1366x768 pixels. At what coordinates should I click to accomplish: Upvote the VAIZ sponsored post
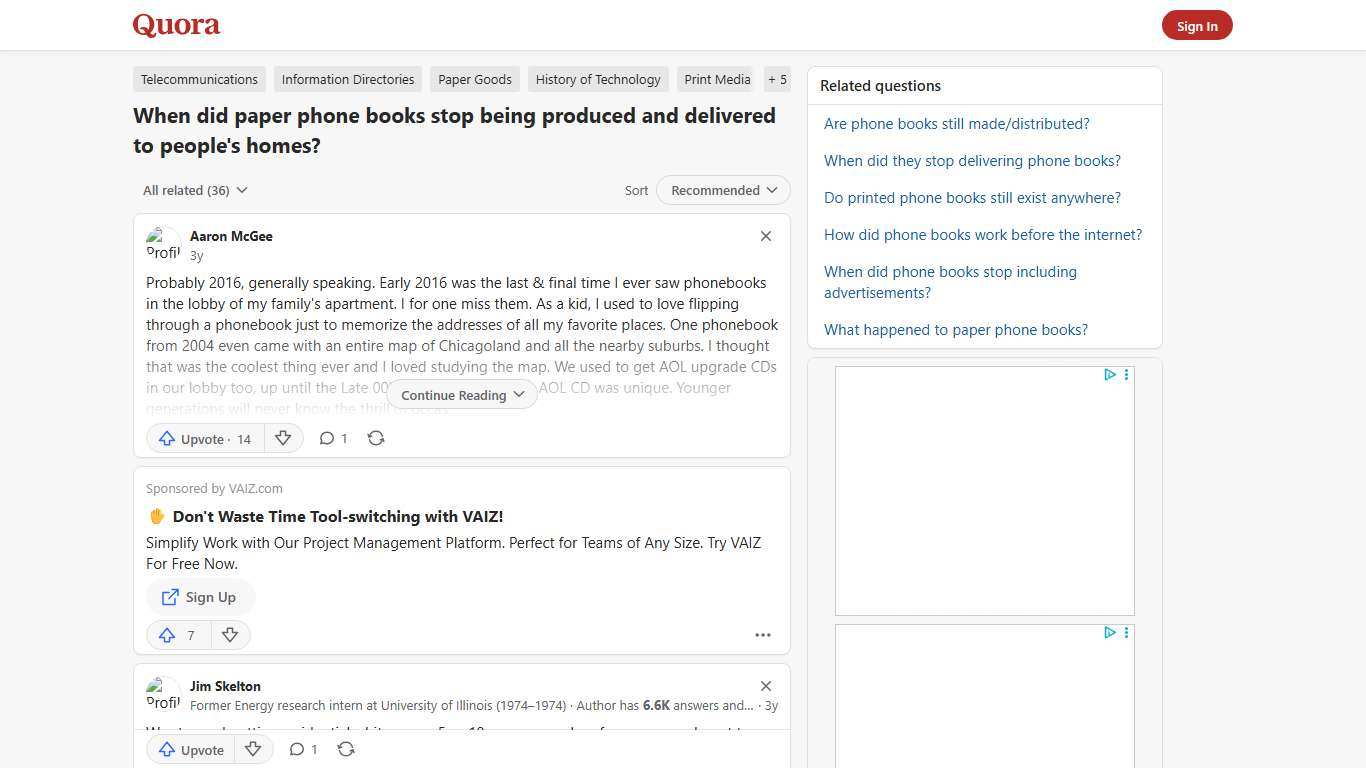pos(178,635)
